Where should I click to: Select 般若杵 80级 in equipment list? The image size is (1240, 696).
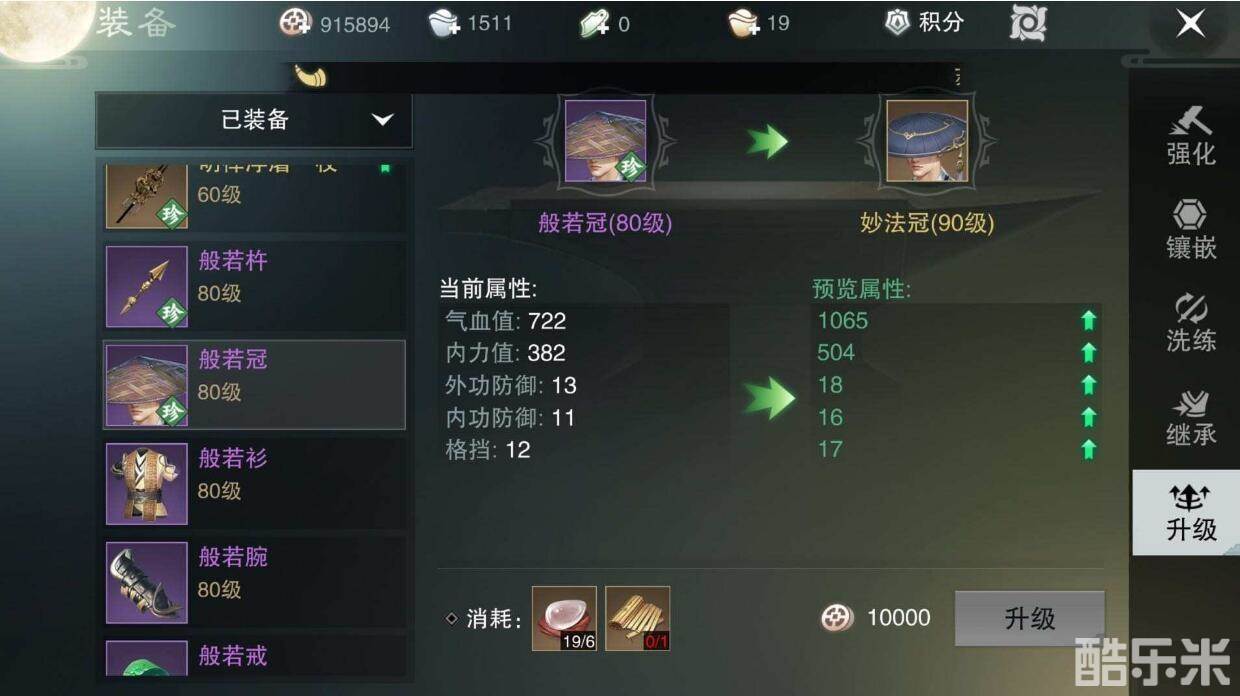(255, 286)
